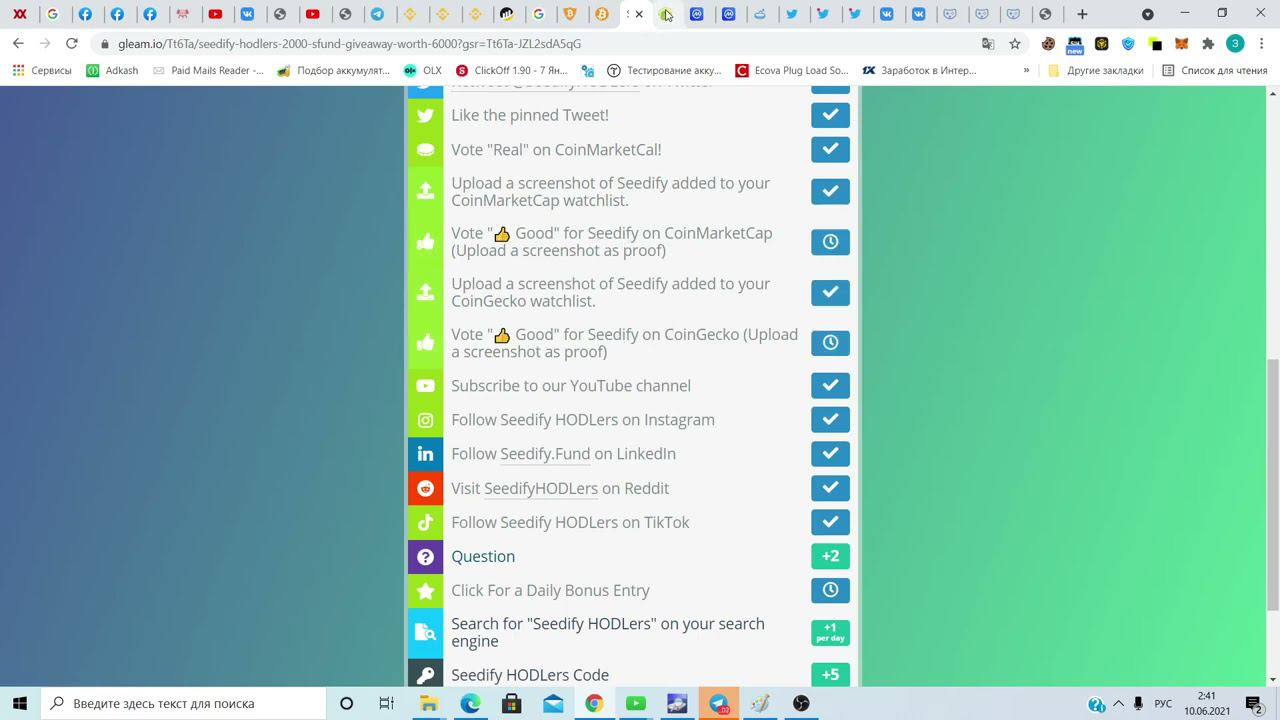Click checkmark for Follow on TikTok
The width and height of the screenshot is (1280, 720).
830,522
